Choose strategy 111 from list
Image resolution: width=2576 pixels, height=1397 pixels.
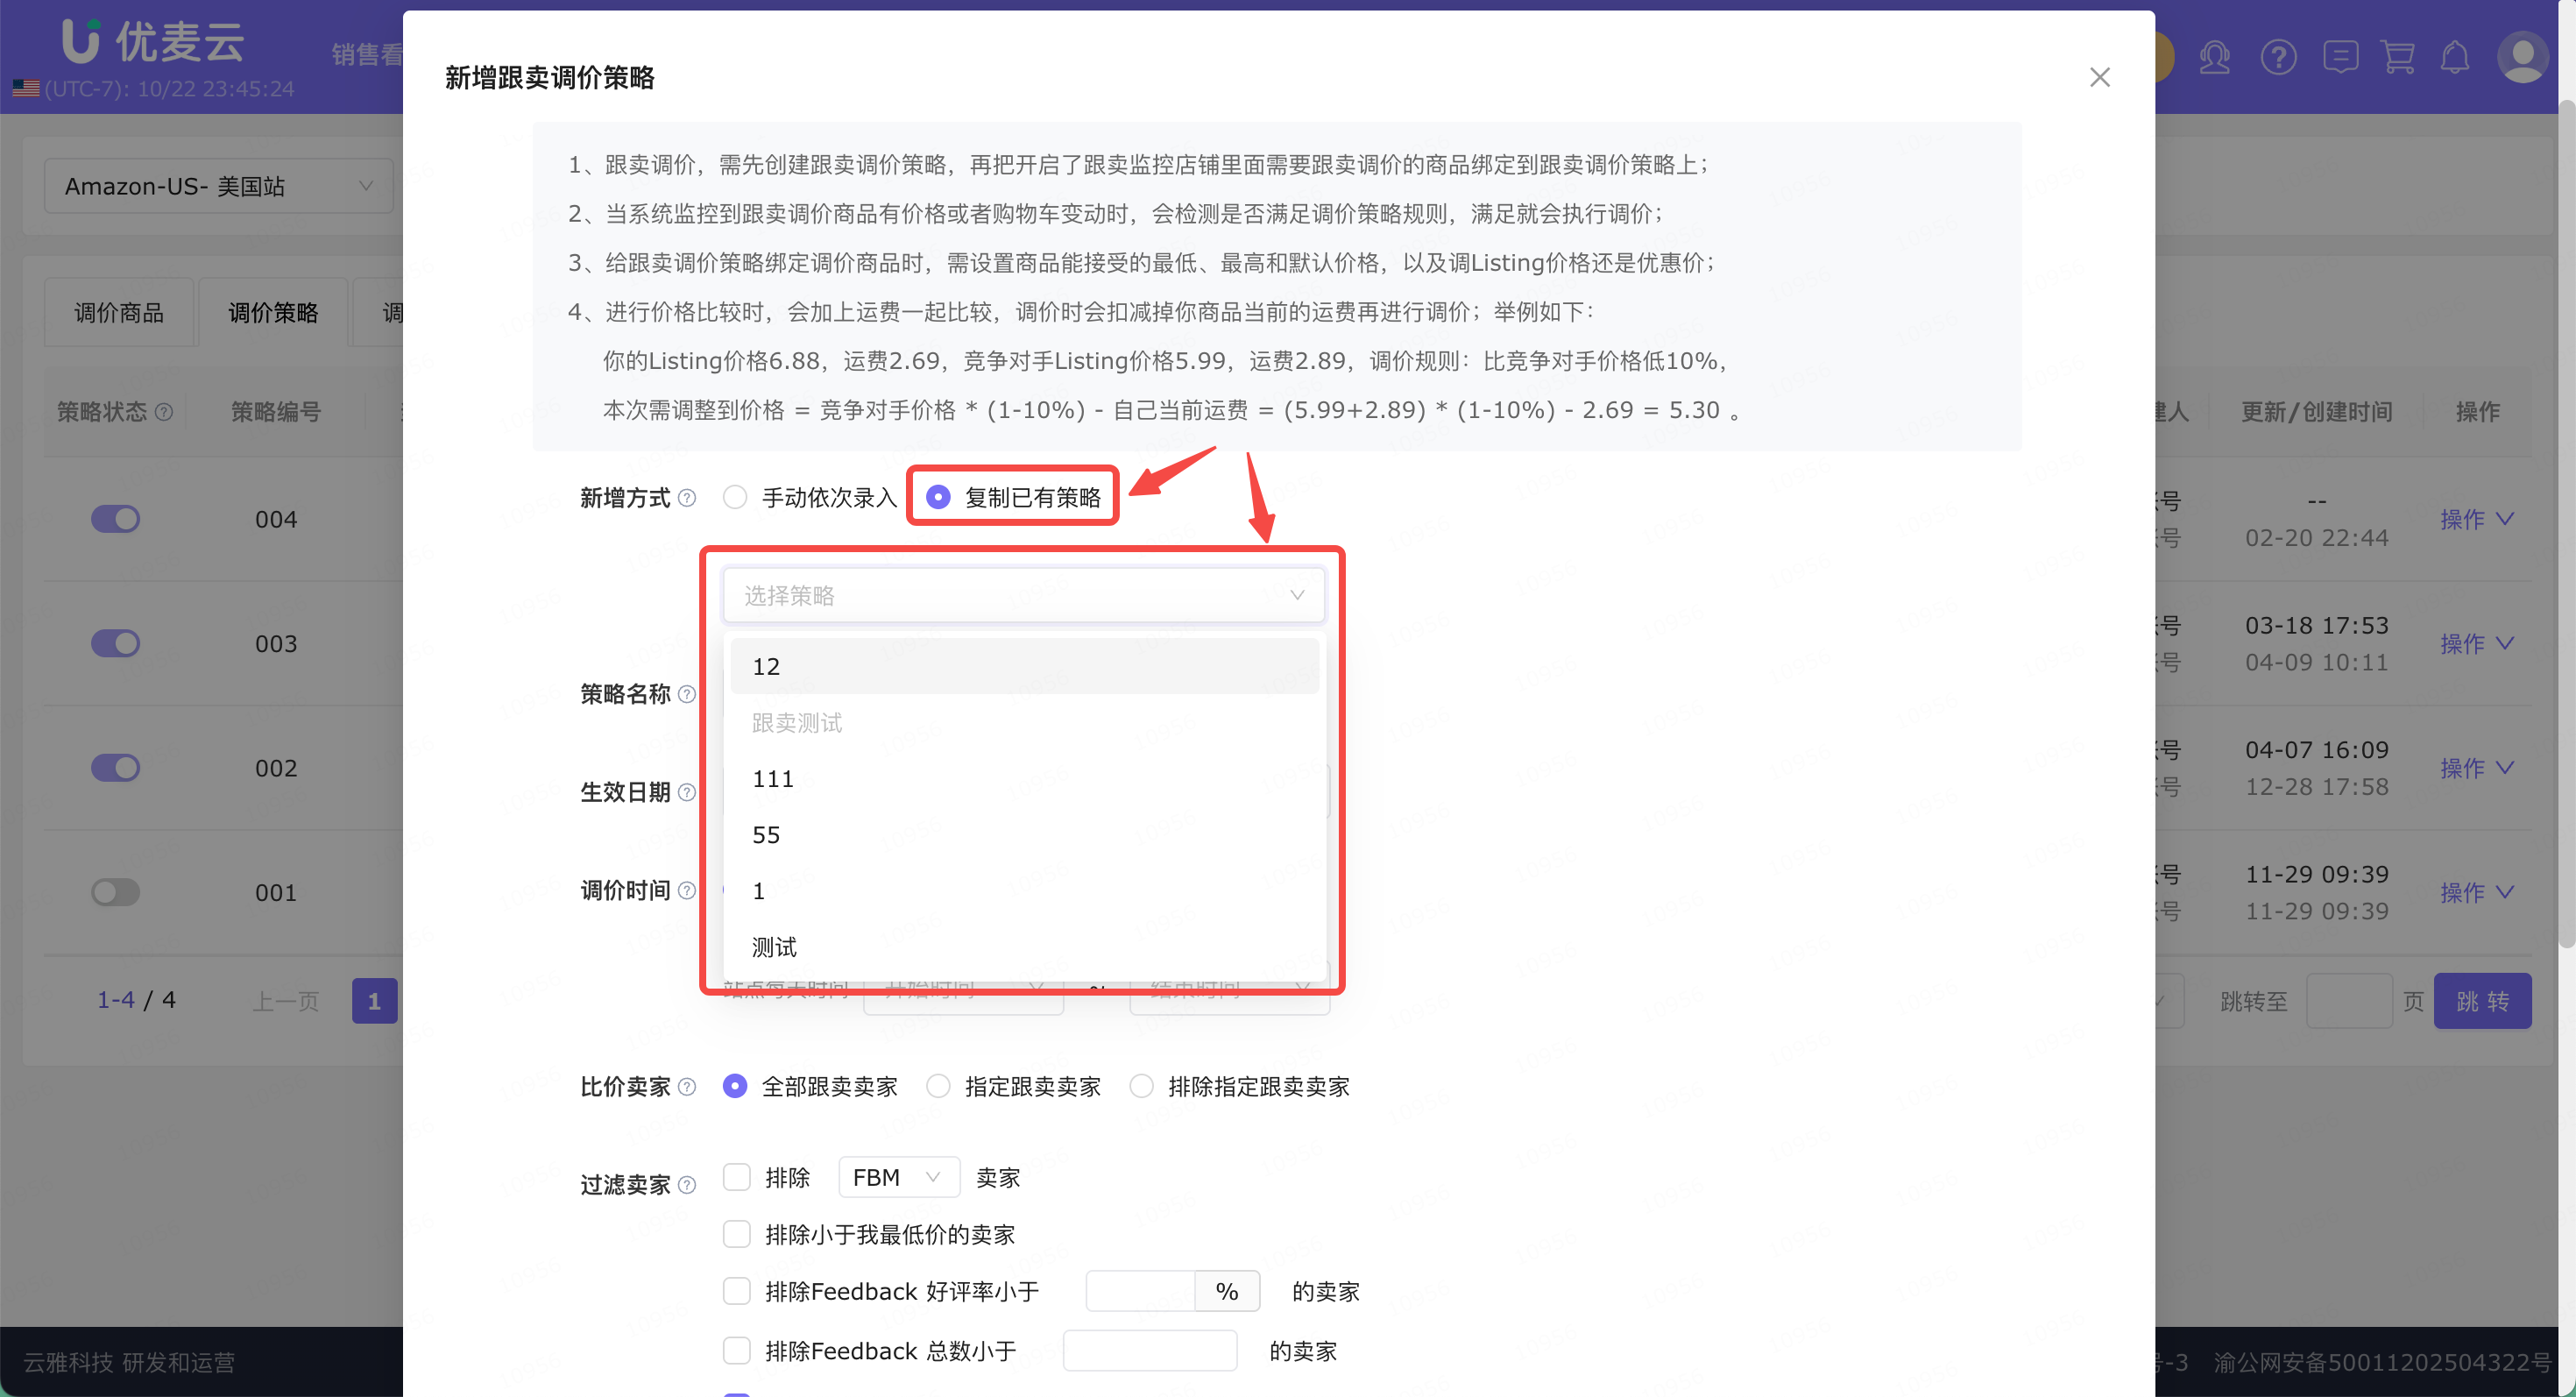[x=773, y=779]
